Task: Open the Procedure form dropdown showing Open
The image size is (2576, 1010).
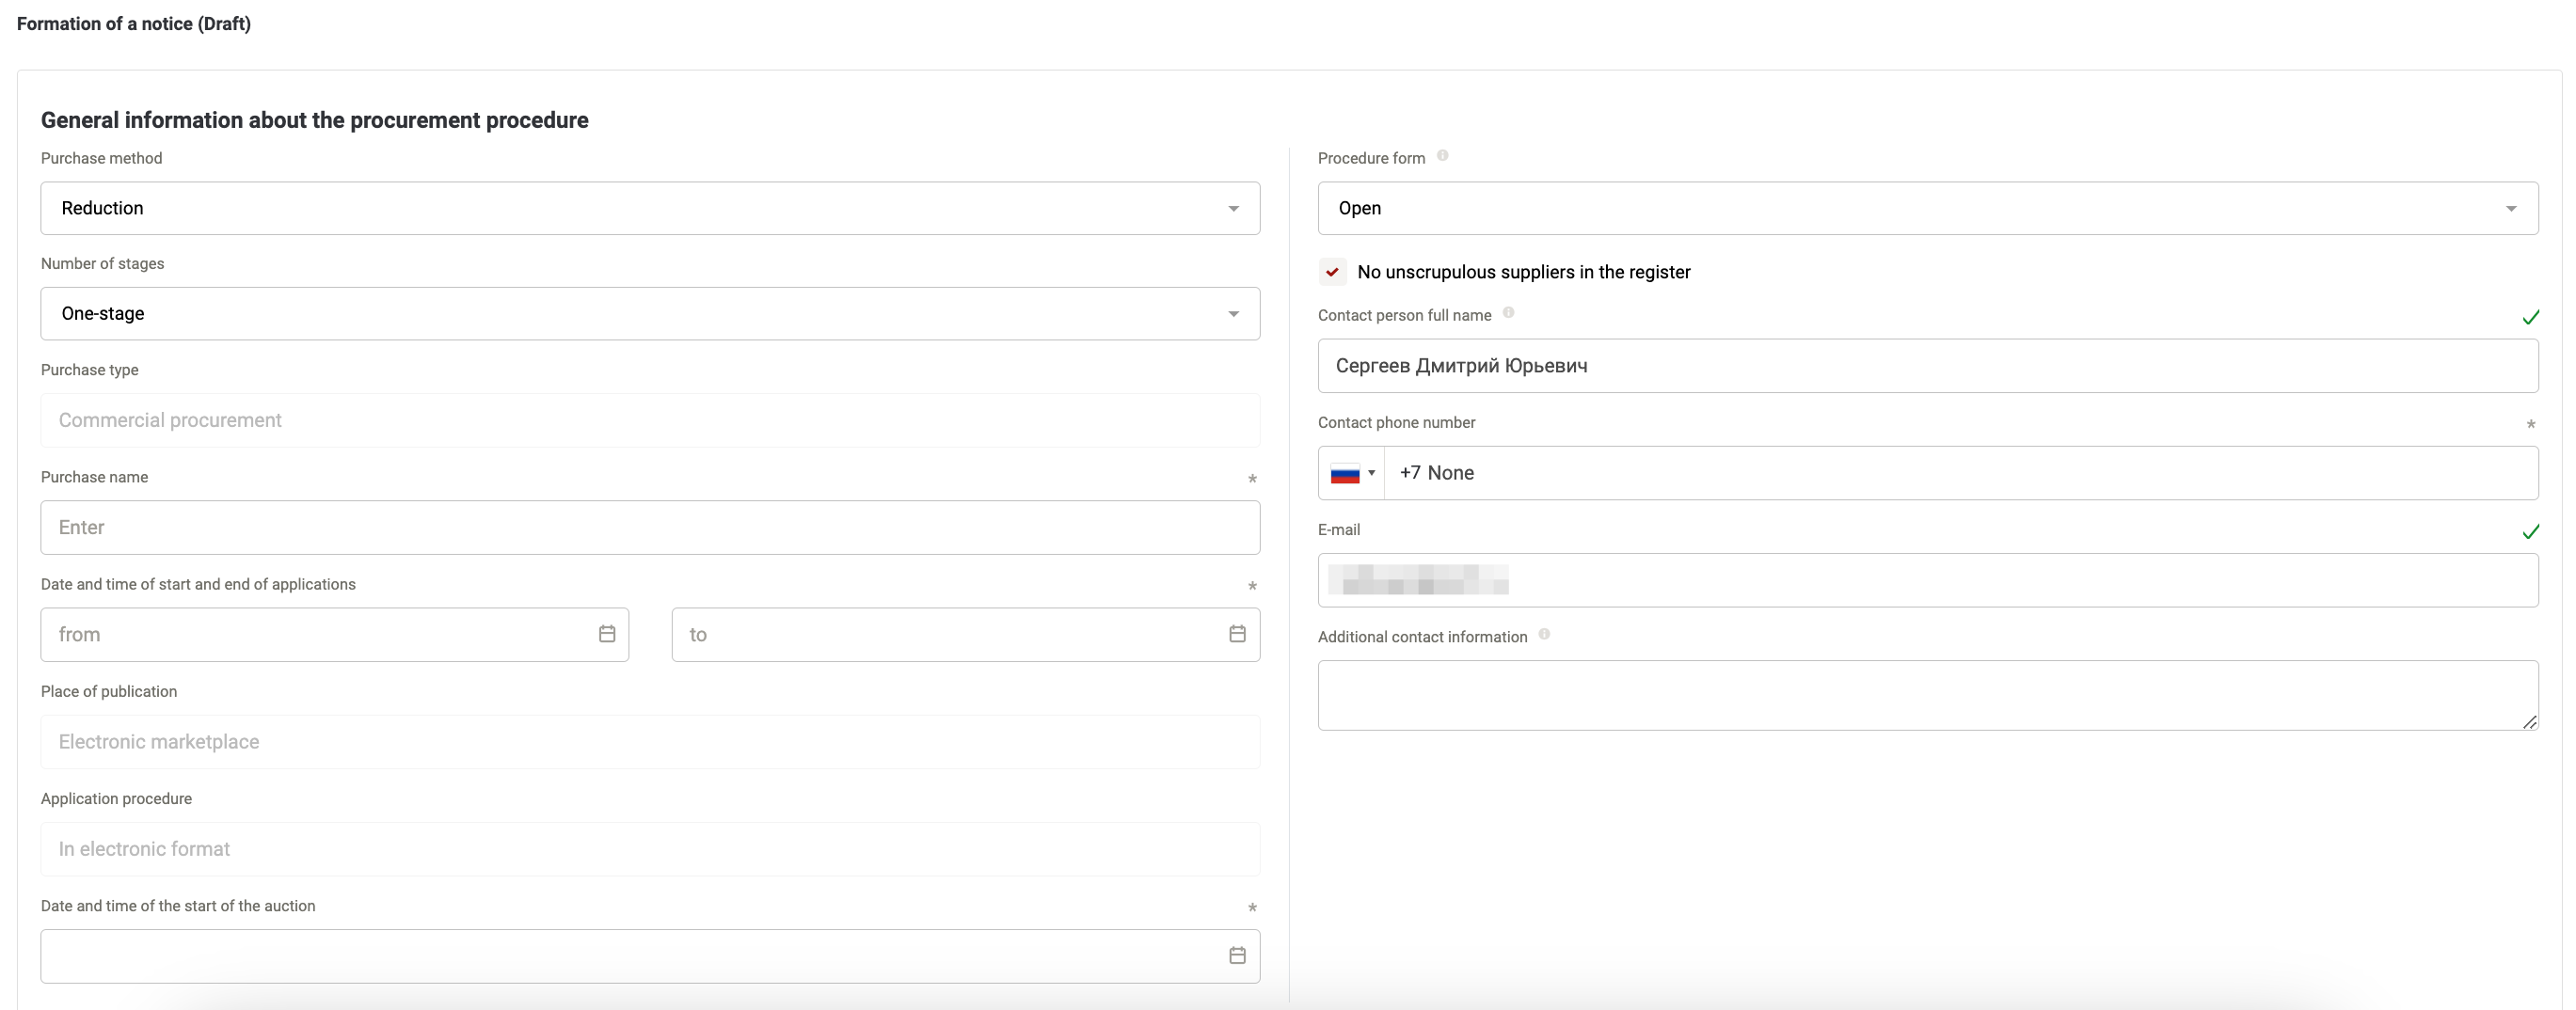Action: pyautogui.click(x=1928, y=208)
